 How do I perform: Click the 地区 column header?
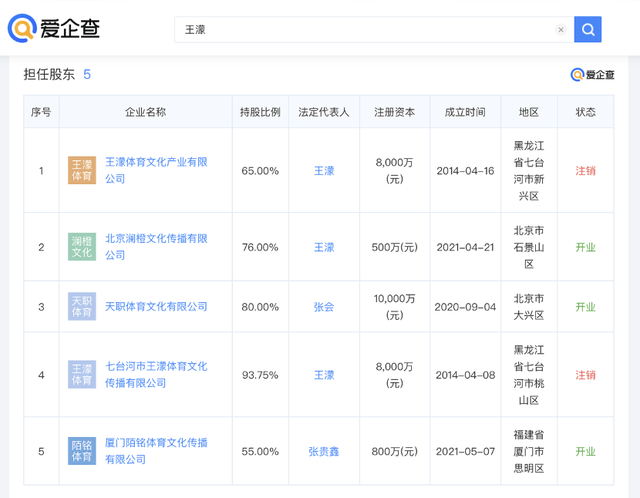click(x=529, y=112)
